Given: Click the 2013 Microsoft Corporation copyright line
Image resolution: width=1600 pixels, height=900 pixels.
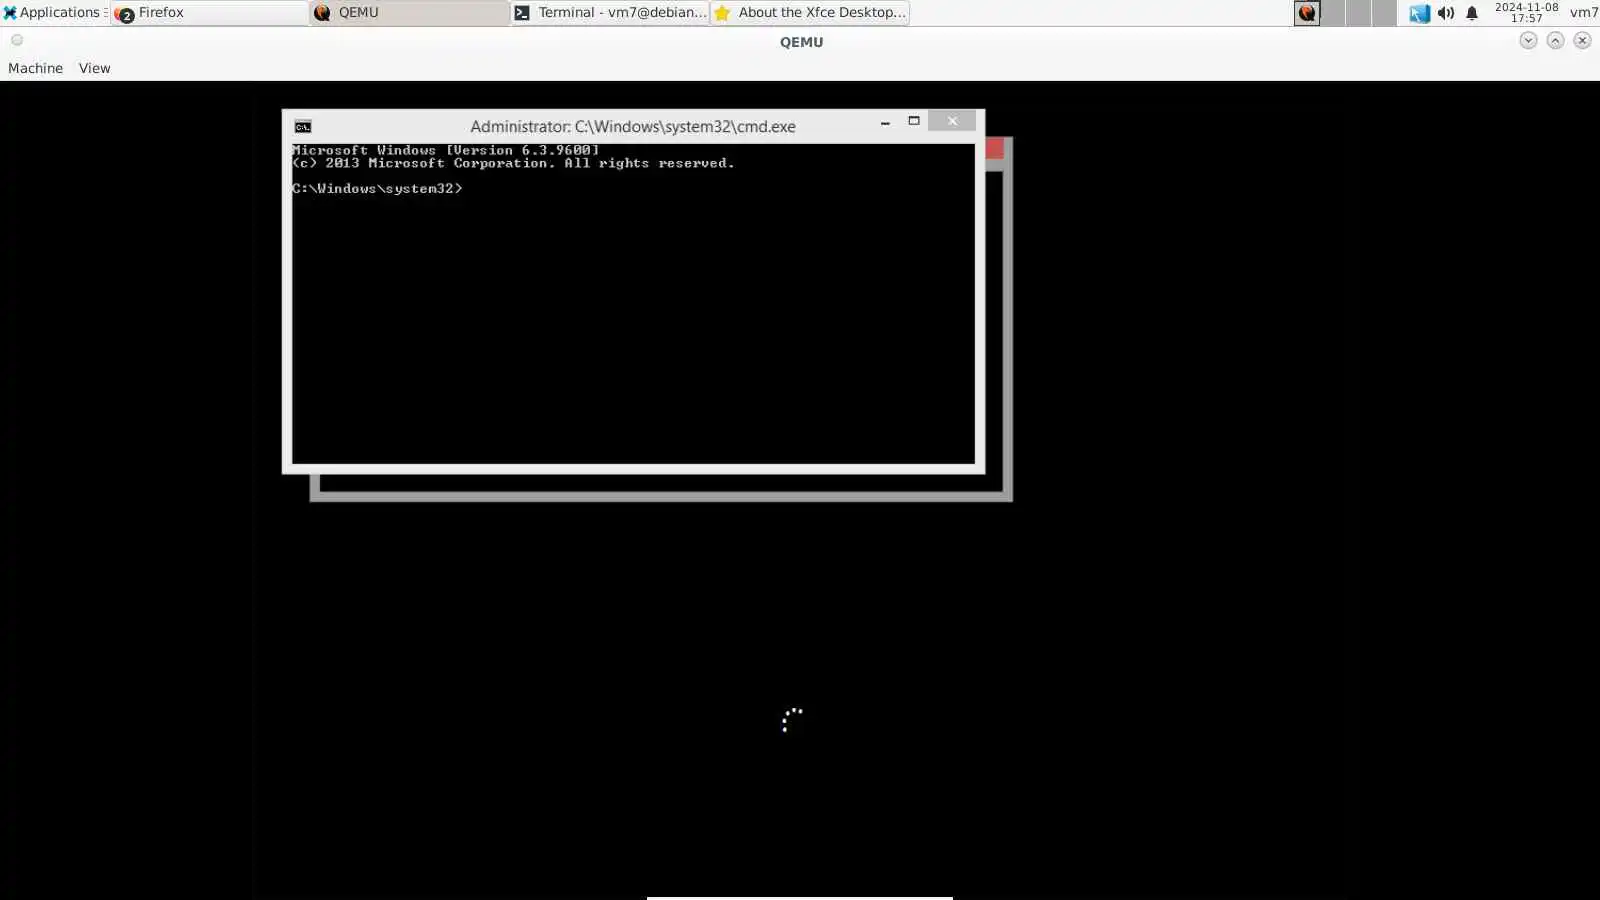Looking at the screenshot, I should point(513,163).
